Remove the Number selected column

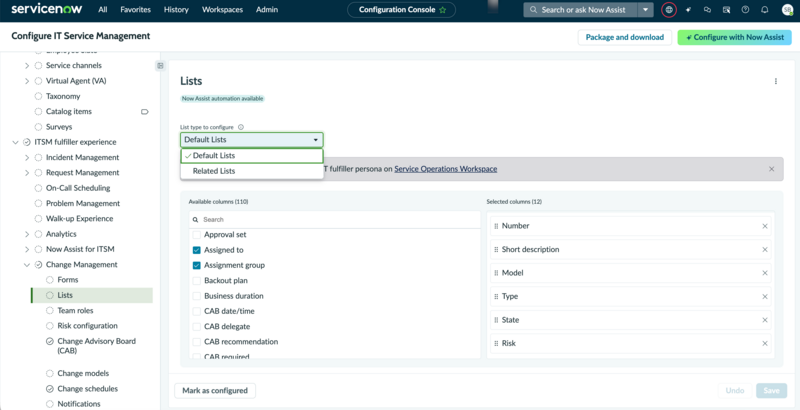[x=765, y=226]
